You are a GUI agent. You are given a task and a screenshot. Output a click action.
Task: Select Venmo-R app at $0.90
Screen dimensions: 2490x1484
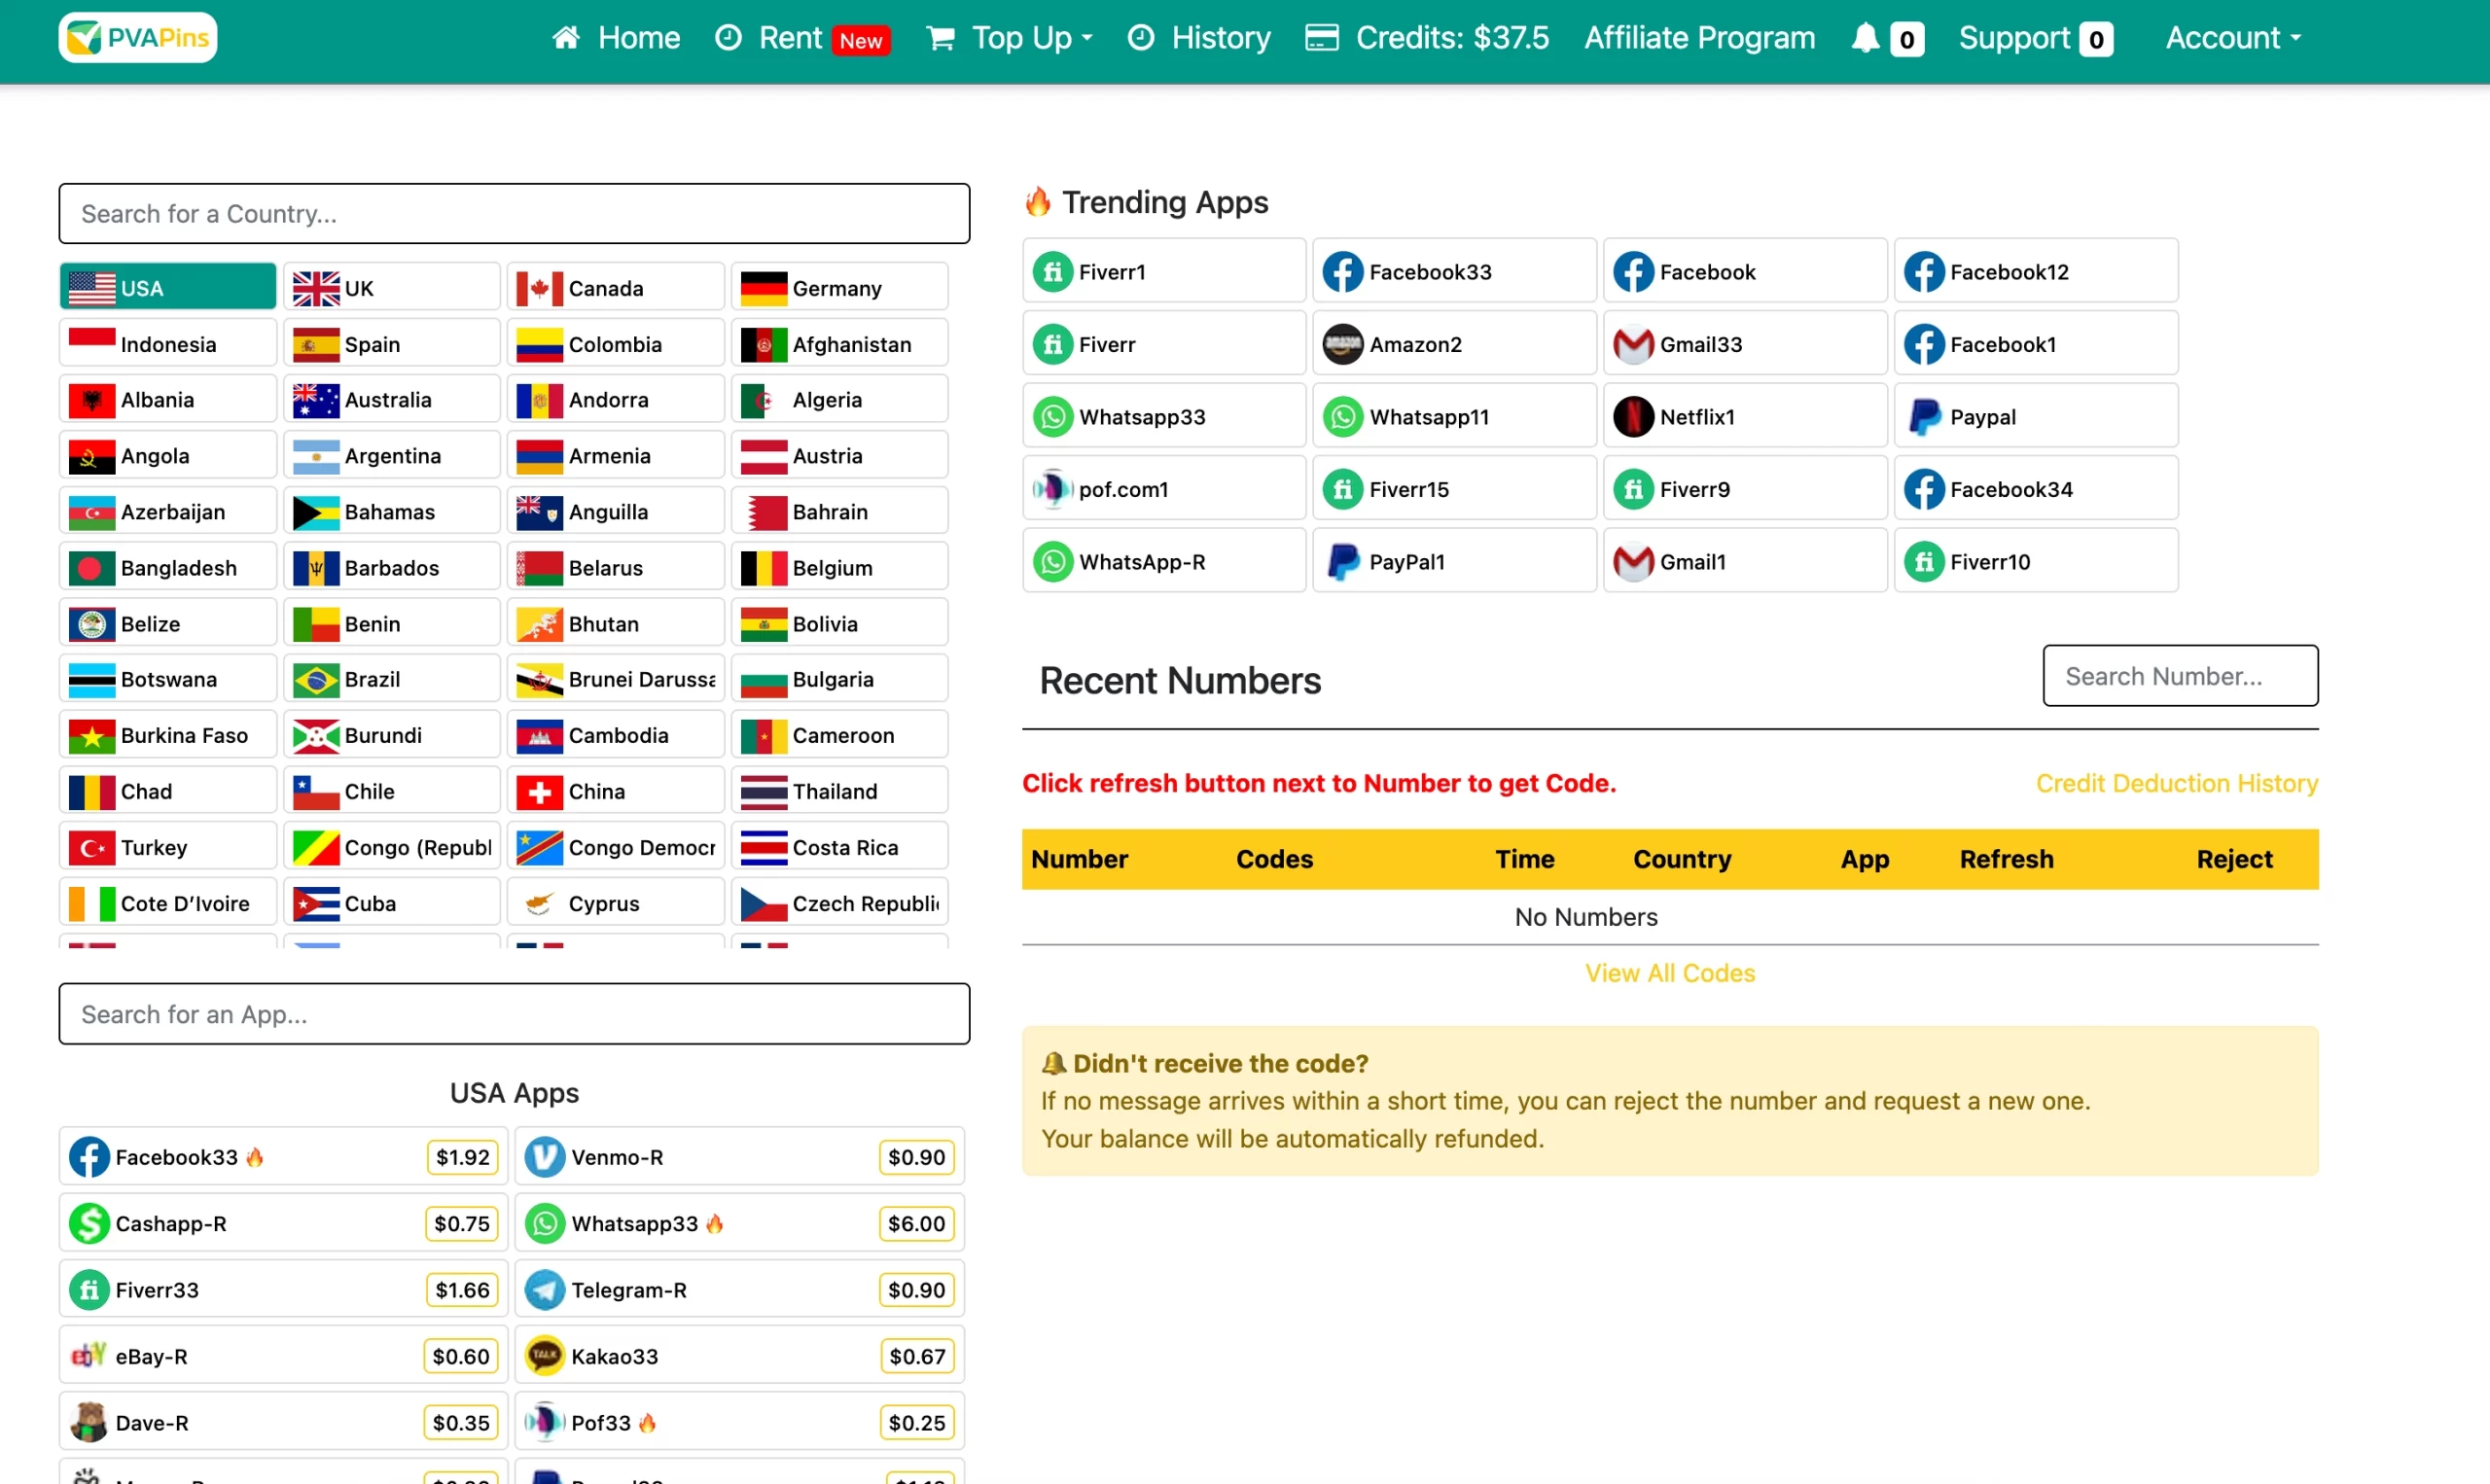coord(740,1157)
